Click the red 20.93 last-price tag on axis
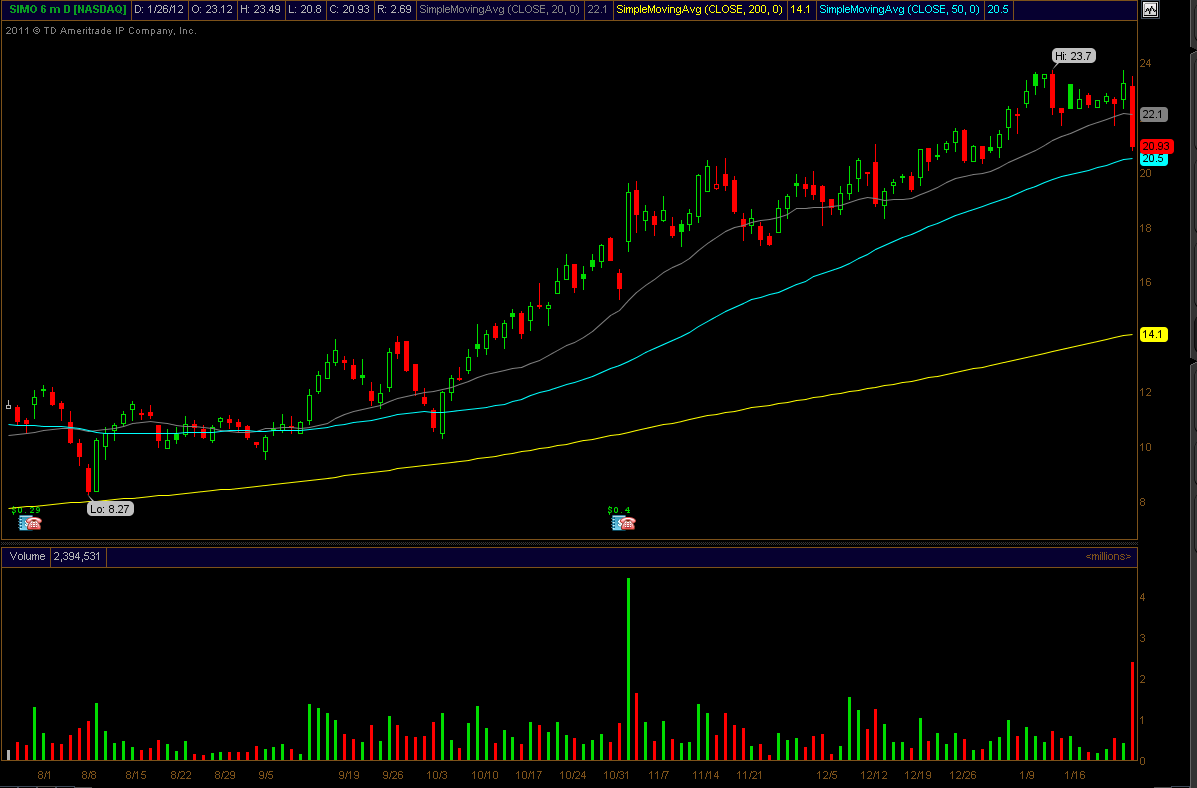 click(x=1156, y=146)
